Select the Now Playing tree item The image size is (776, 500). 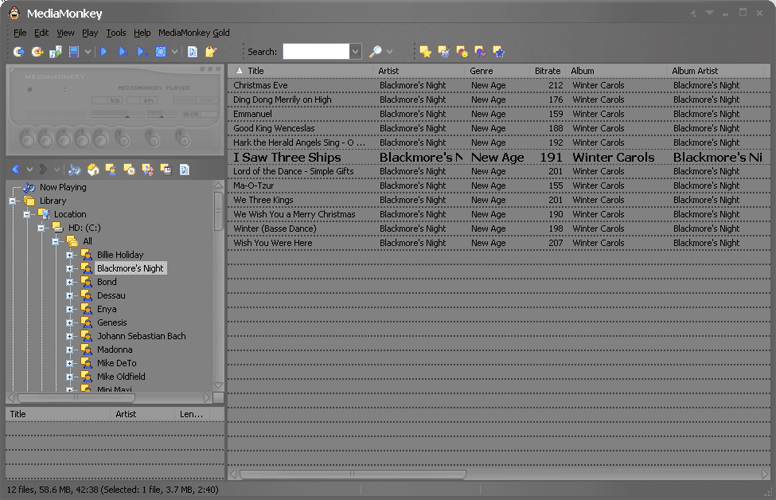pyautogui.click(x=63, y=187)
